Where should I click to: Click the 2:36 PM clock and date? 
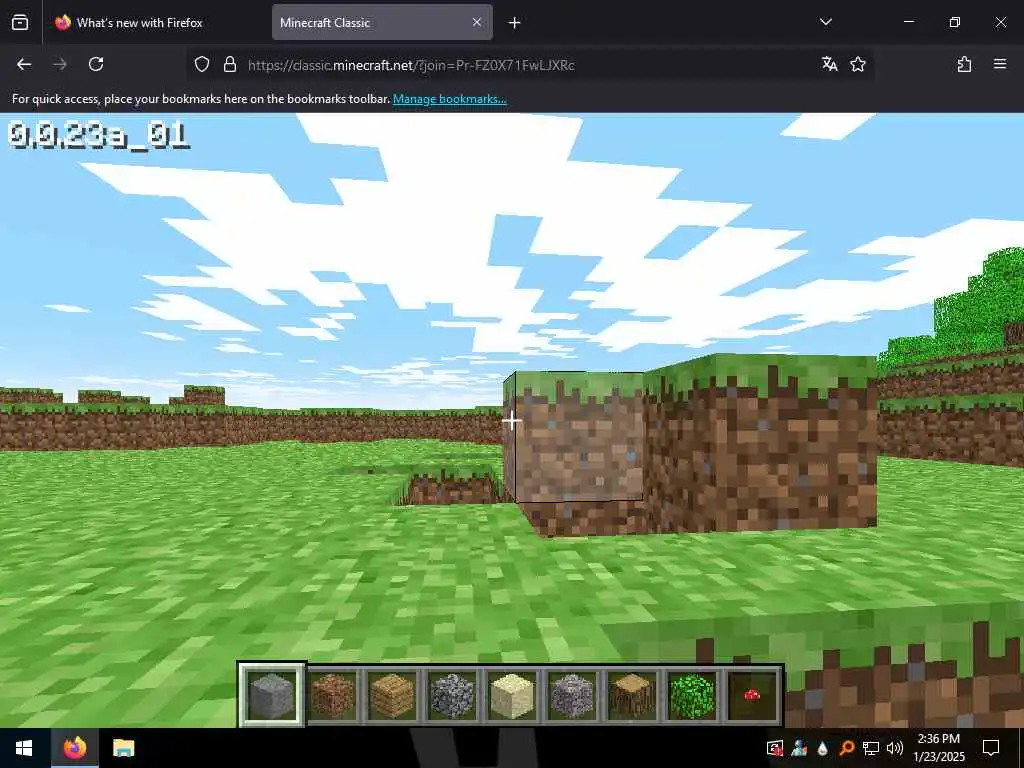(x=938, y=748)
